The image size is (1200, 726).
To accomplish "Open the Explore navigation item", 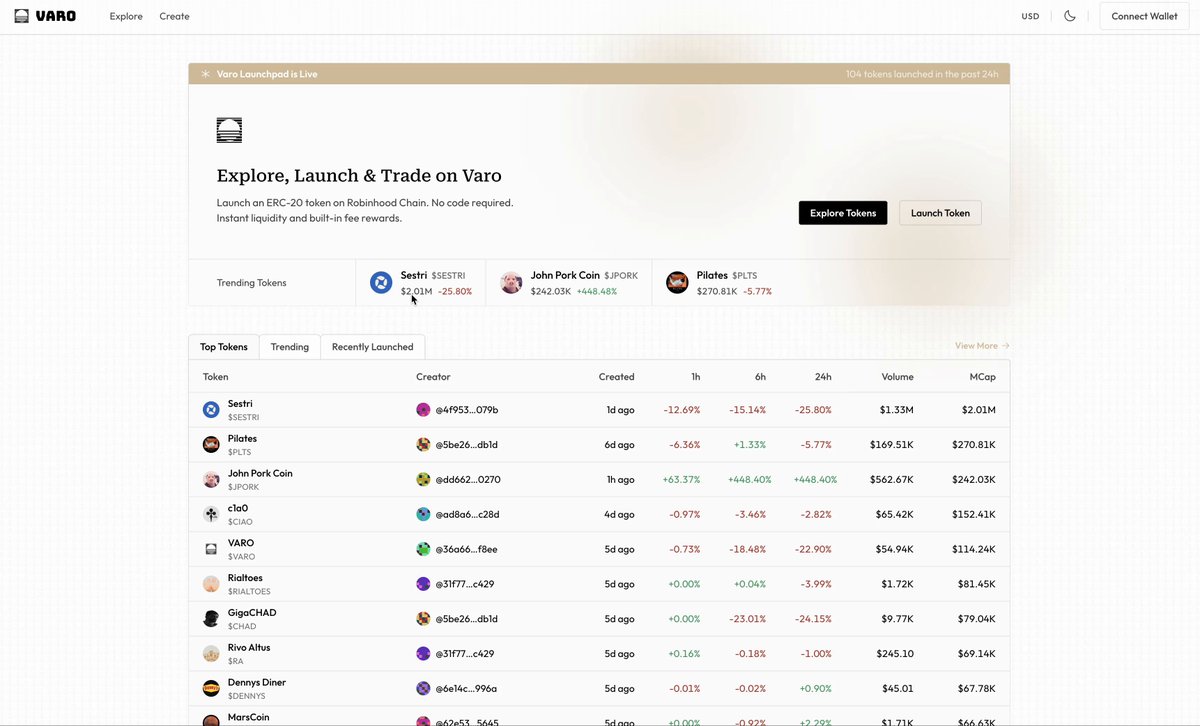I will 126,16.
